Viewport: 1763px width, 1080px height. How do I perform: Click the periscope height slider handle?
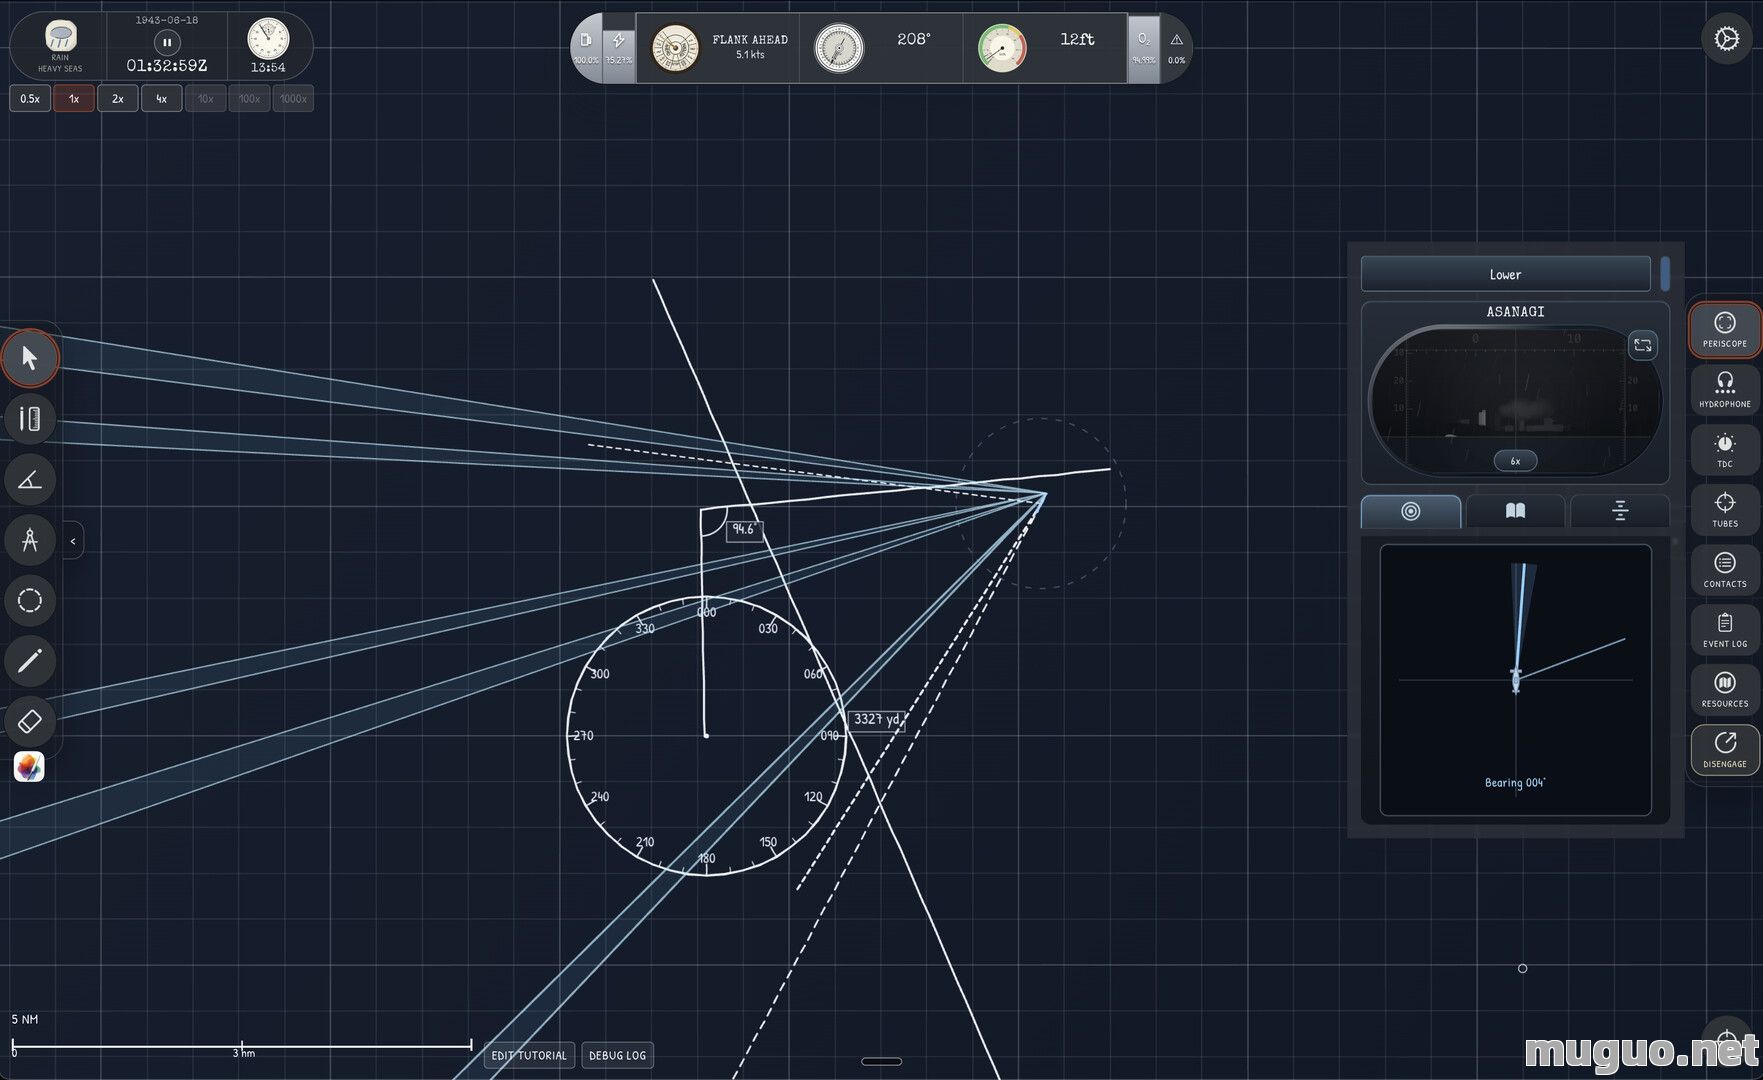pos(1665,273)
